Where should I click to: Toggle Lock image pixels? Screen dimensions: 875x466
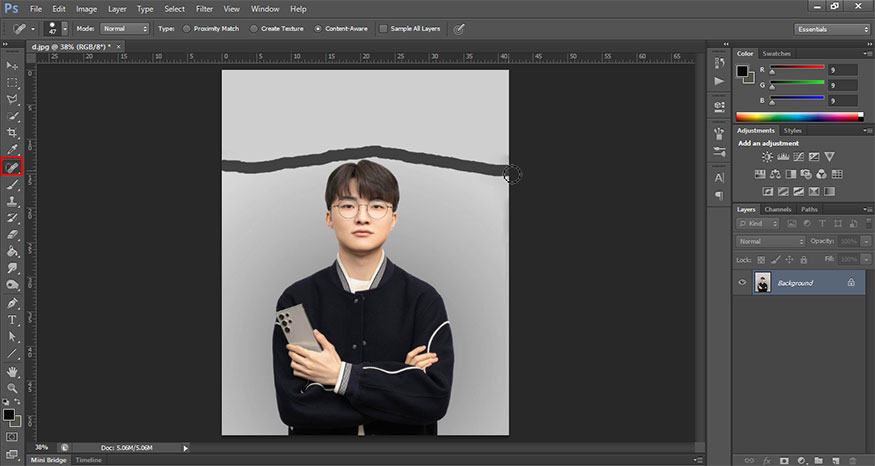pos(775,260)
